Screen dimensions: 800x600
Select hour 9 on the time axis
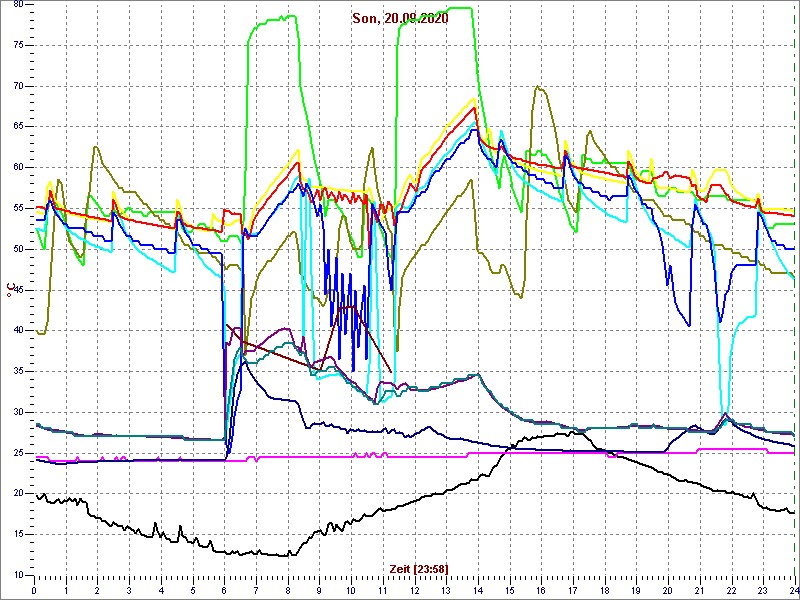[x=319, y=590]
